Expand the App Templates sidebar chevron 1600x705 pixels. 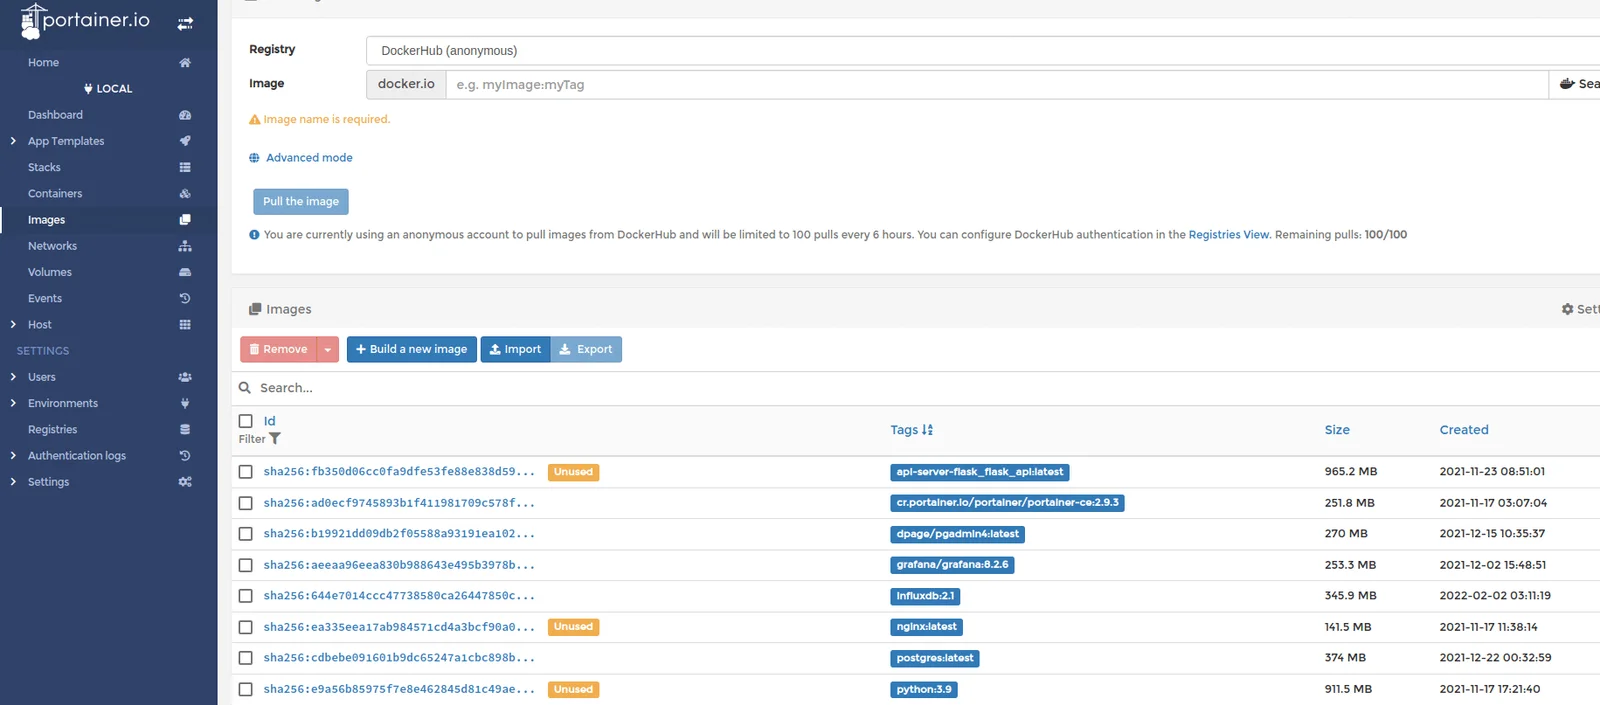pos(13,141)
